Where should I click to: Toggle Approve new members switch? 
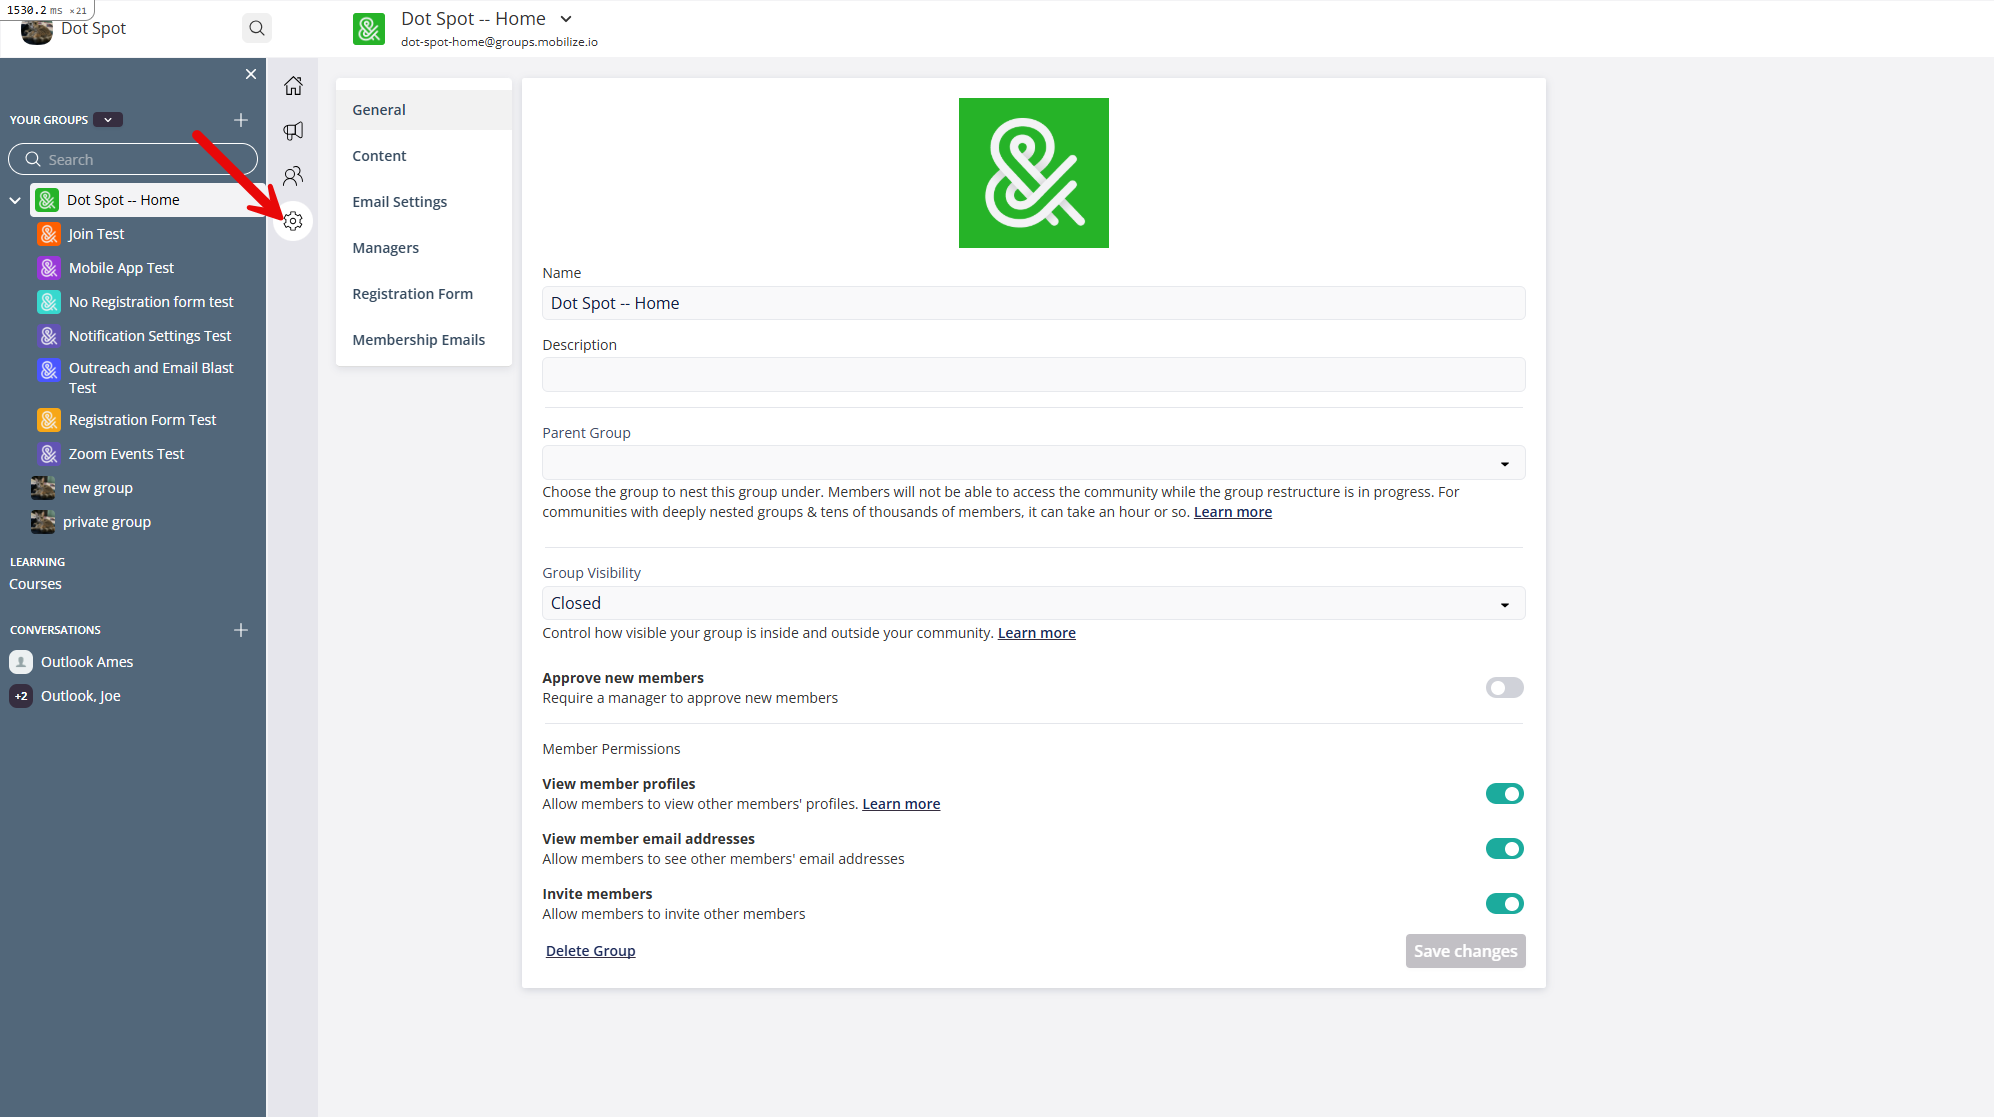[1504, 688]
